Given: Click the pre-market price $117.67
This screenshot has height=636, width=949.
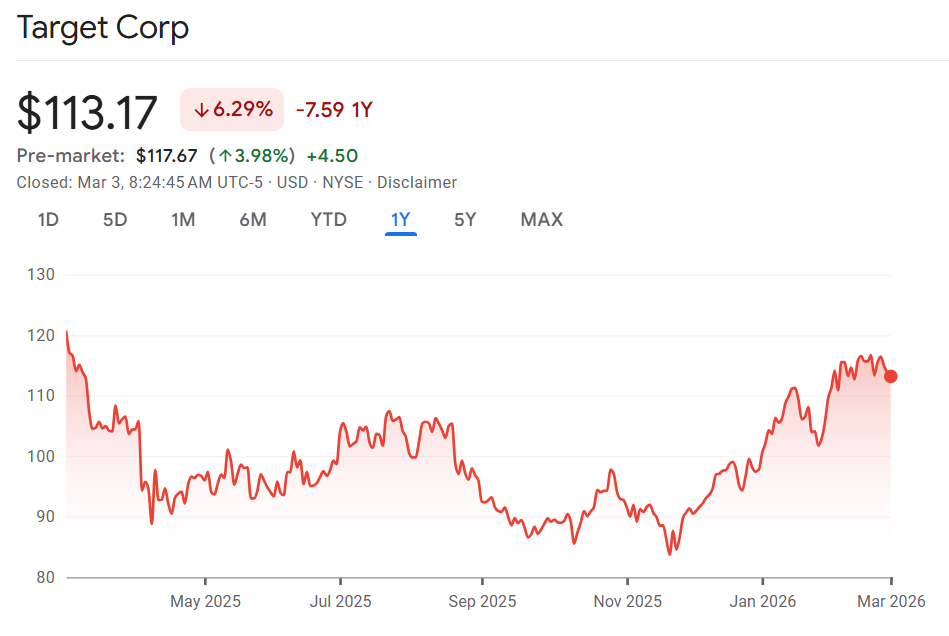Looking at the screenshot, I should 167,155.
